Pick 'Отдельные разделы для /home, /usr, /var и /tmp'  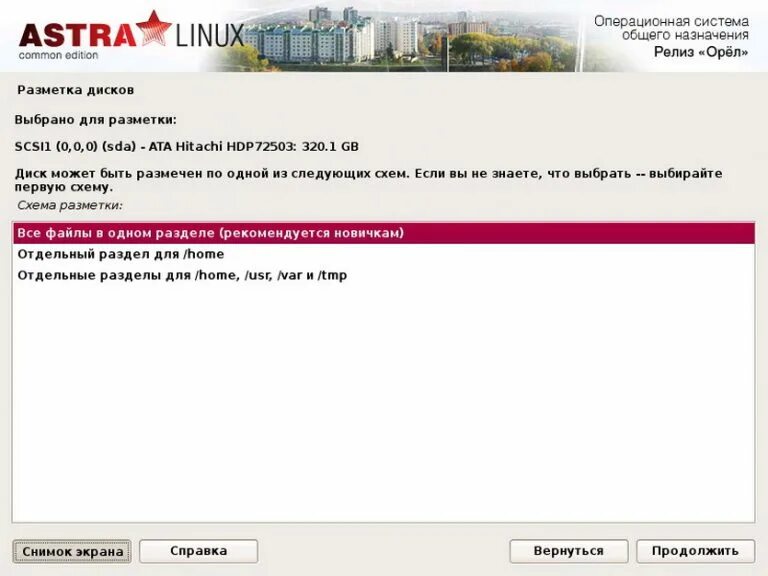383,275
